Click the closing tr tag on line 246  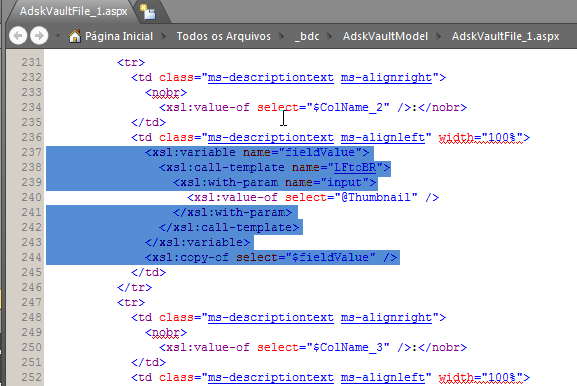pos(134,287)
